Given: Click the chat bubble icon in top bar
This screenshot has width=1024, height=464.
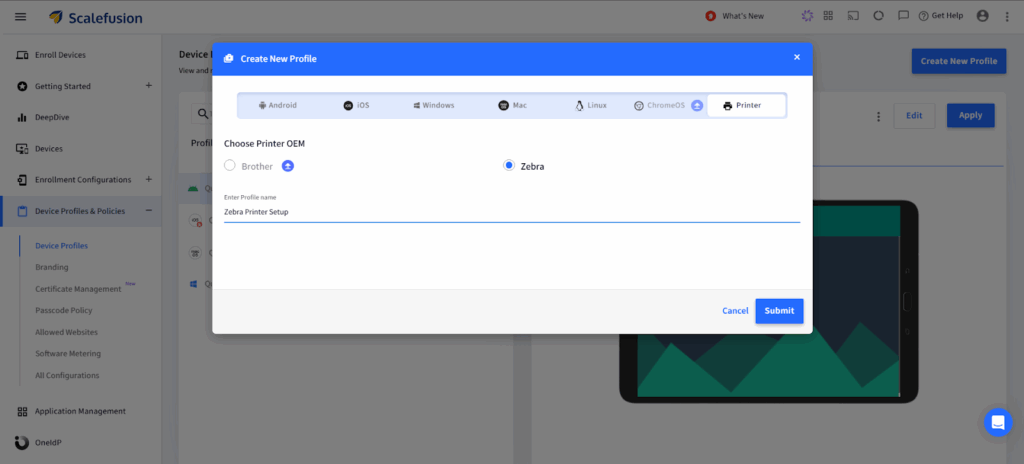Looking at the screenshot, I should [x=903, y=16].
